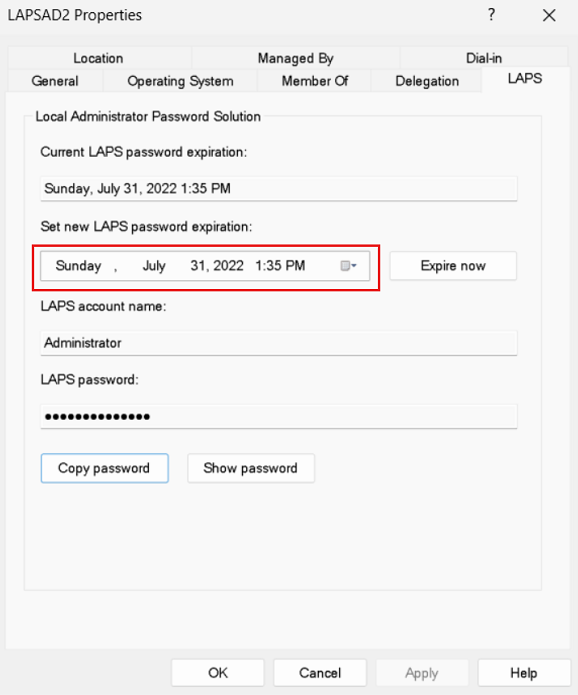Switch to the Member Of tab
578x695 pixels.
tap(315, 81)
